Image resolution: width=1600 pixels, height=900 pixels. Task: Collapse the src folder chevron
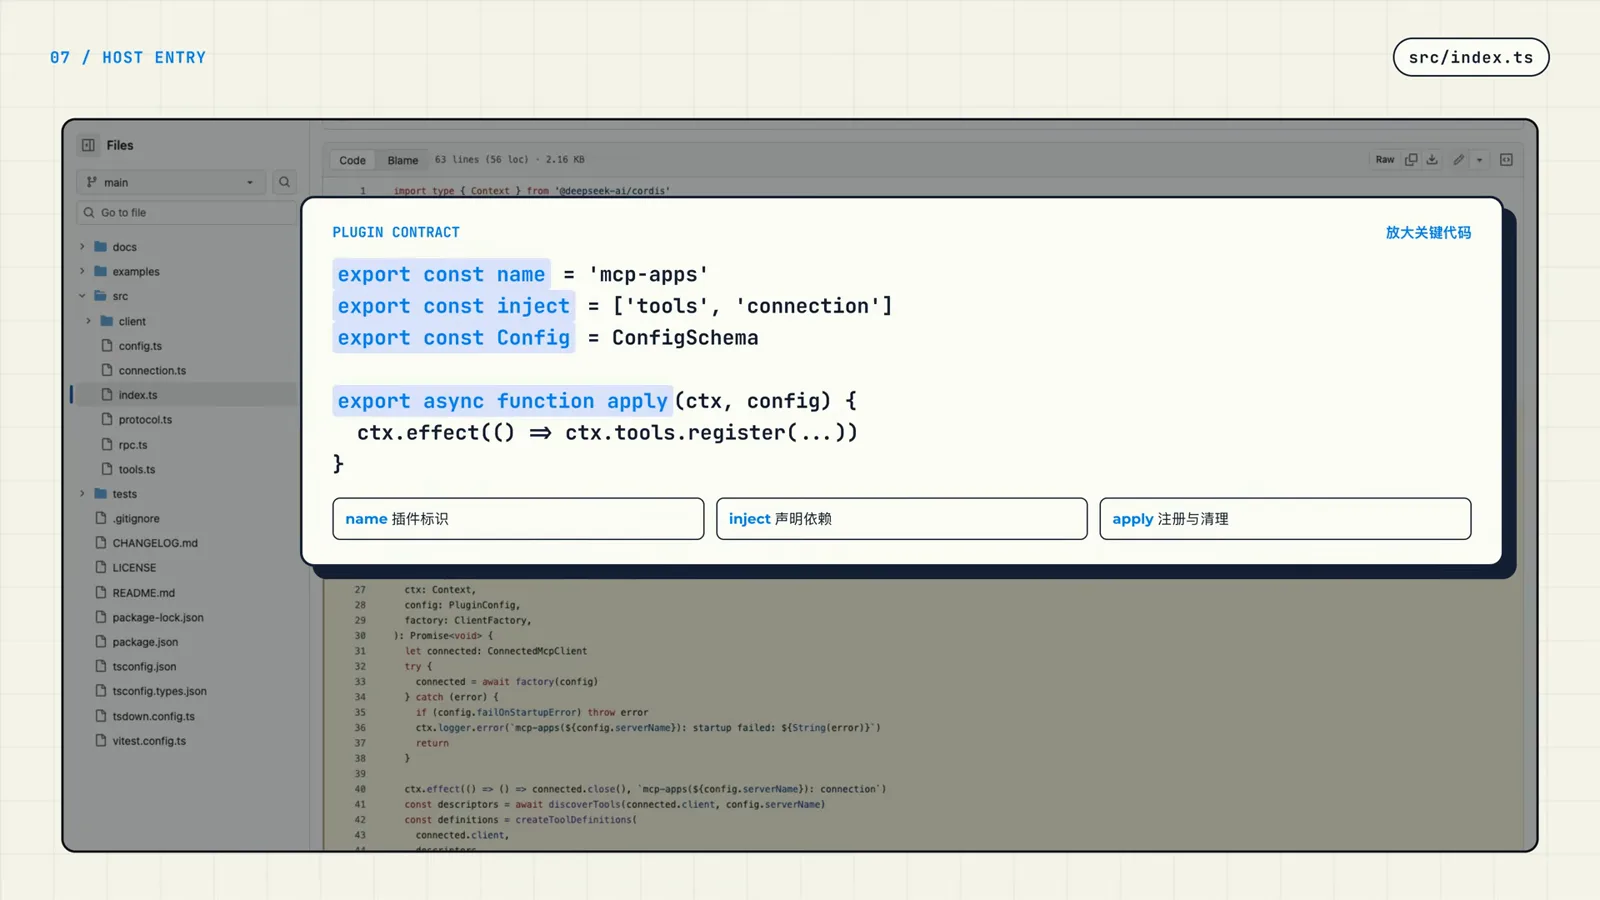click(x=82, y=296)
